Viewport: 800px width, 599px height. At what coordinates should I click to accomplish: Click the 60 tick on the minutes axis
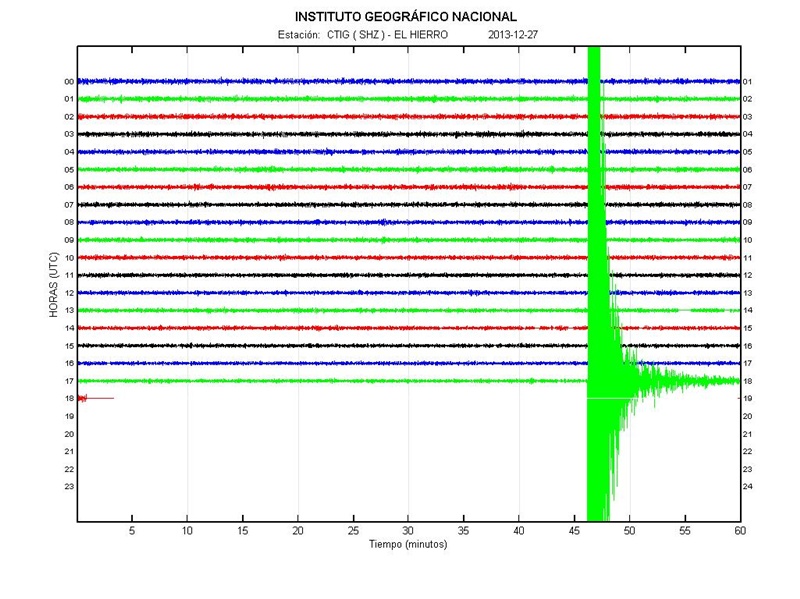(x=739, y=530)
